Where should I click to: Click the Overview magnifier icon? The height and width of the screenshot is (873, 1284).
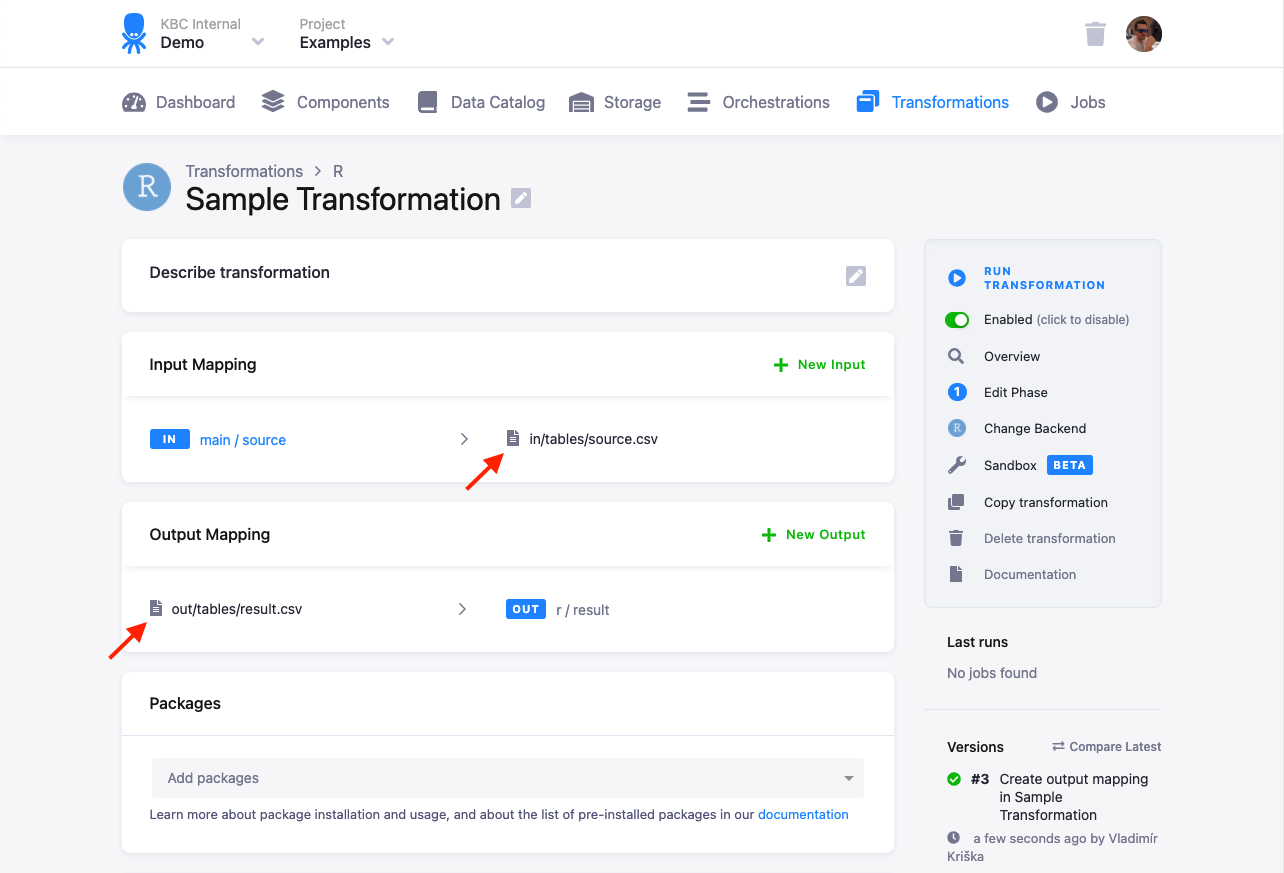[x=956, y=356]
